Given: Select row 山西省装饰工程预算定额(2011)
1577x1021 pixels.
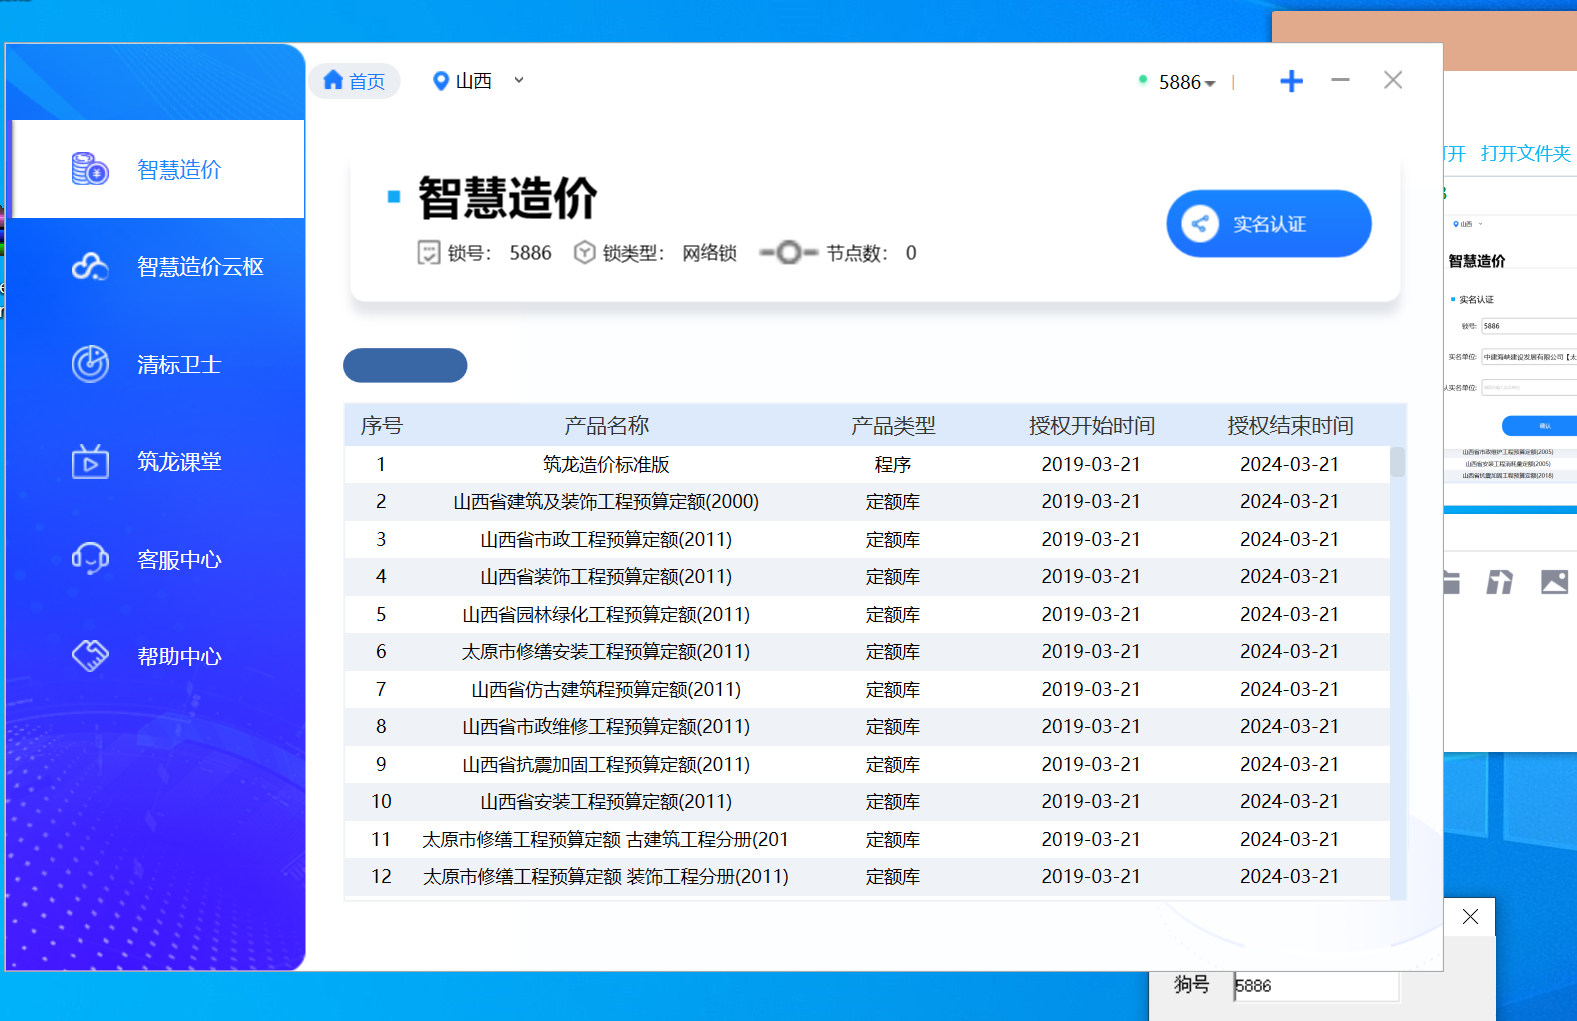Looking at the screenshot, I should click(867, 577).
